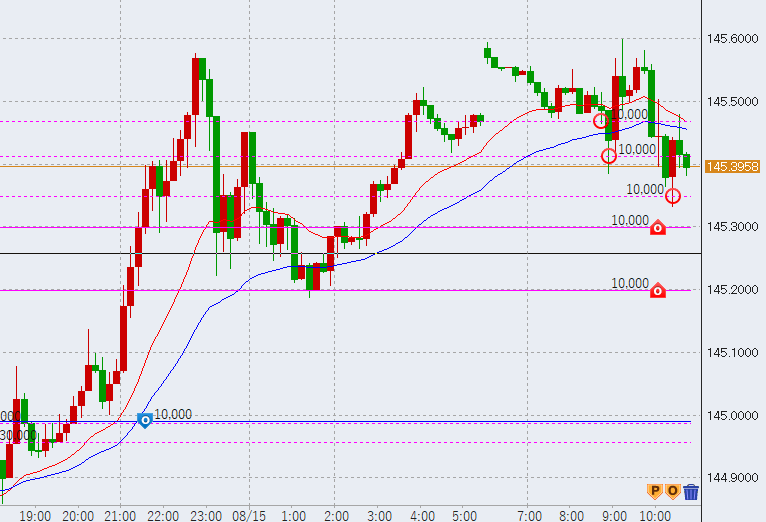Image resolution: width=766 pixels, height=522 pixels.
Task: Click the 145.5000 price axis label
Action: click(731, 102)
